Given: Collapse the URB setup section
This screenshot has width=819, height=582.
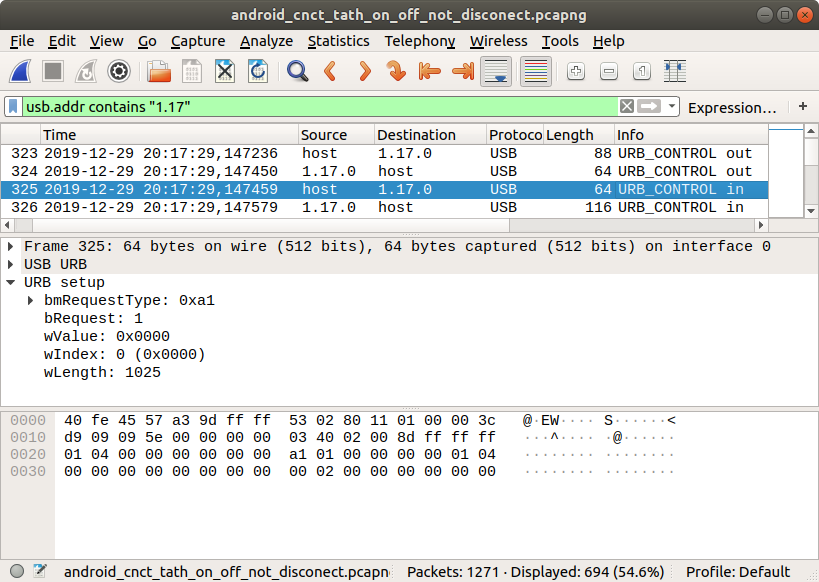Looking at the screenshot, I should click(10, 282).
